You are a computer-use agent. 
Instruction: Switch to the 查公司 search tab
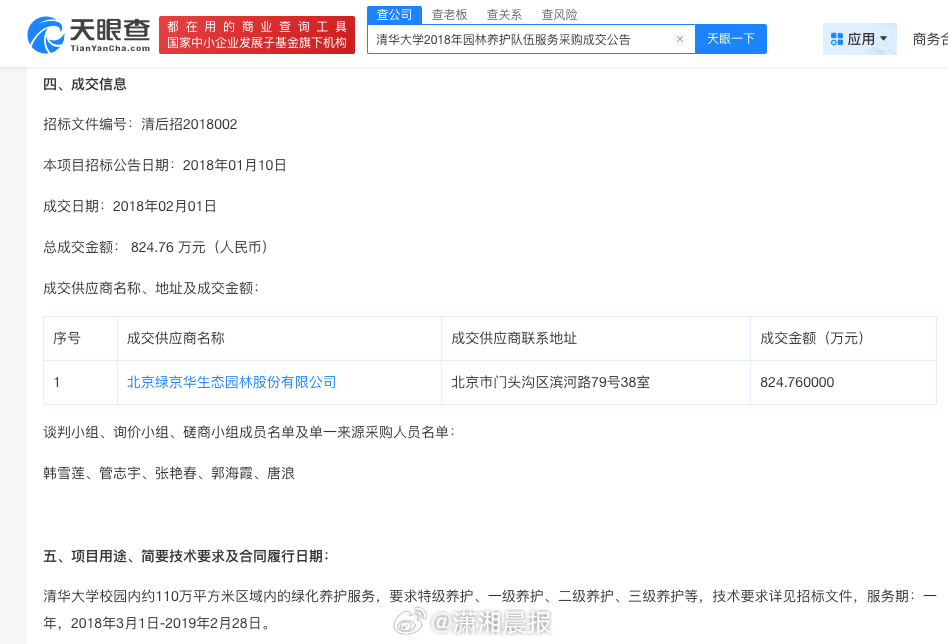[394, 15]
